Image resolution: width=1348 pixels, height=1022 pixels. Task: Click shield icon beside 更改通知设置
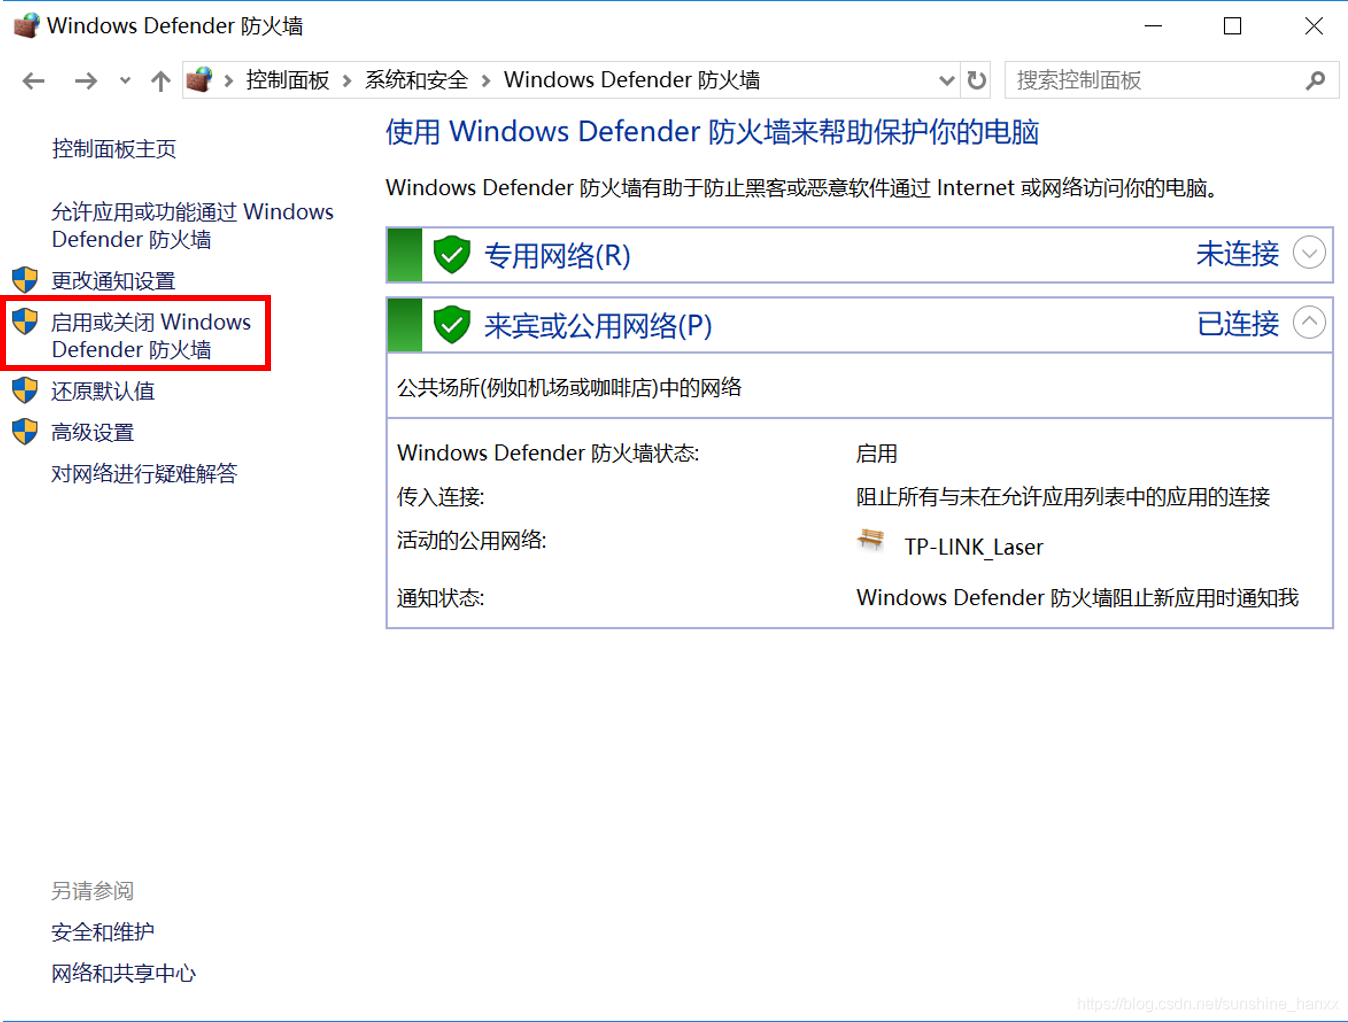tap(25, 280)
